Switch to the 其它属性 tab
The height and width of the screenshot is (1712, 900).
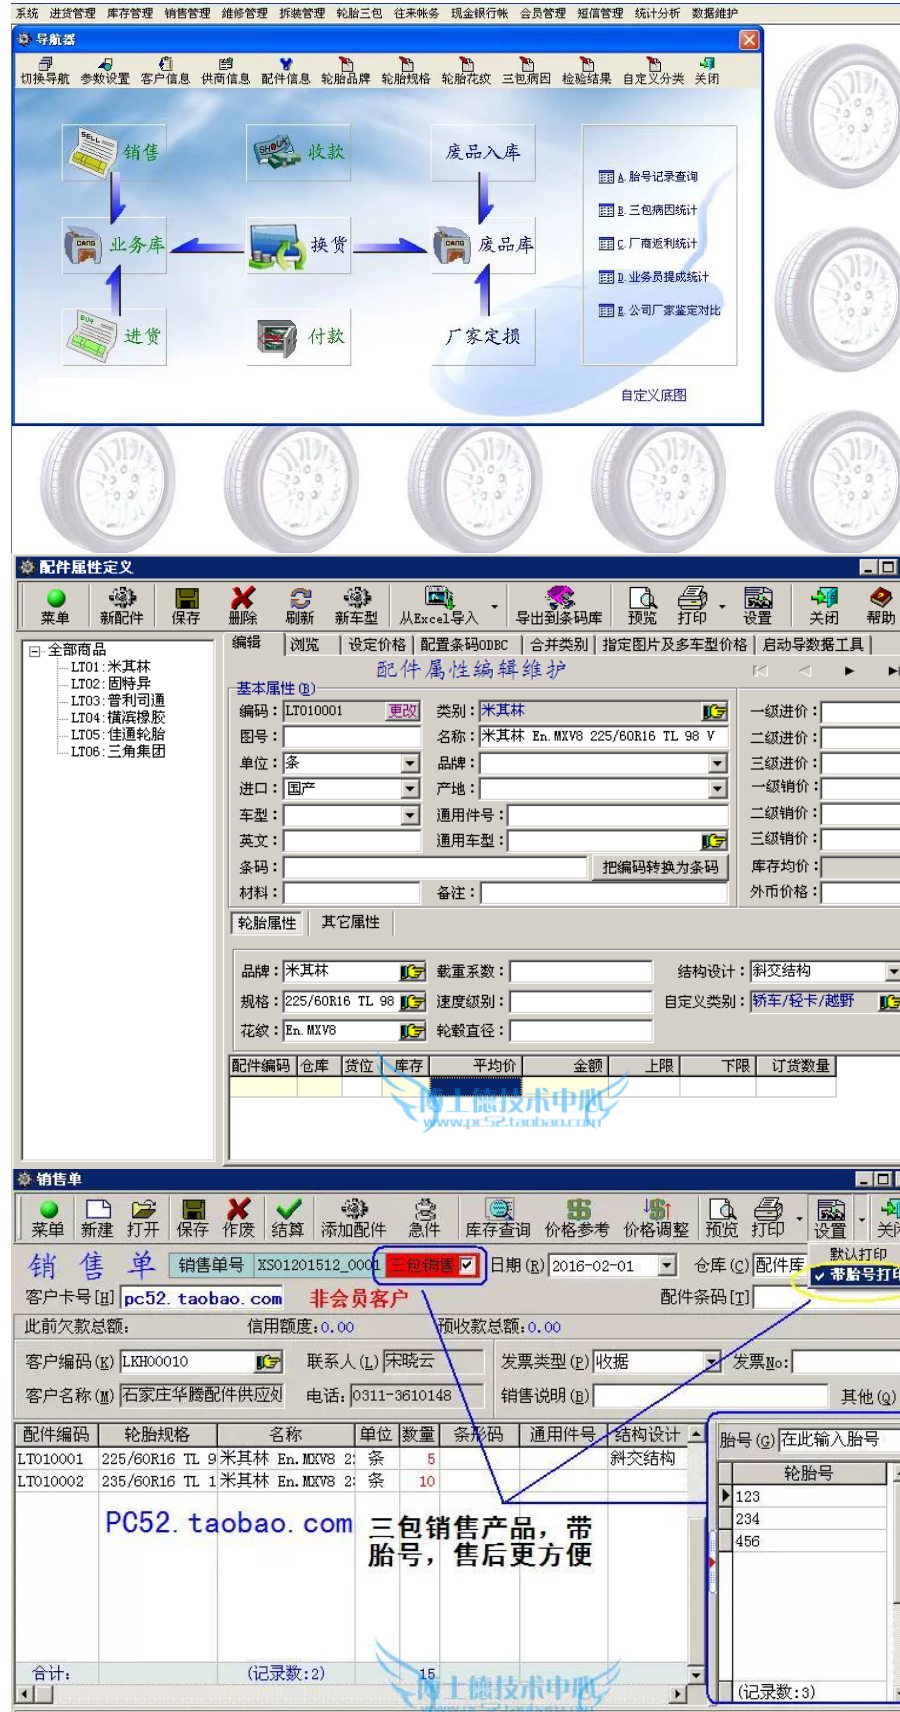click(x=350, y=922)
